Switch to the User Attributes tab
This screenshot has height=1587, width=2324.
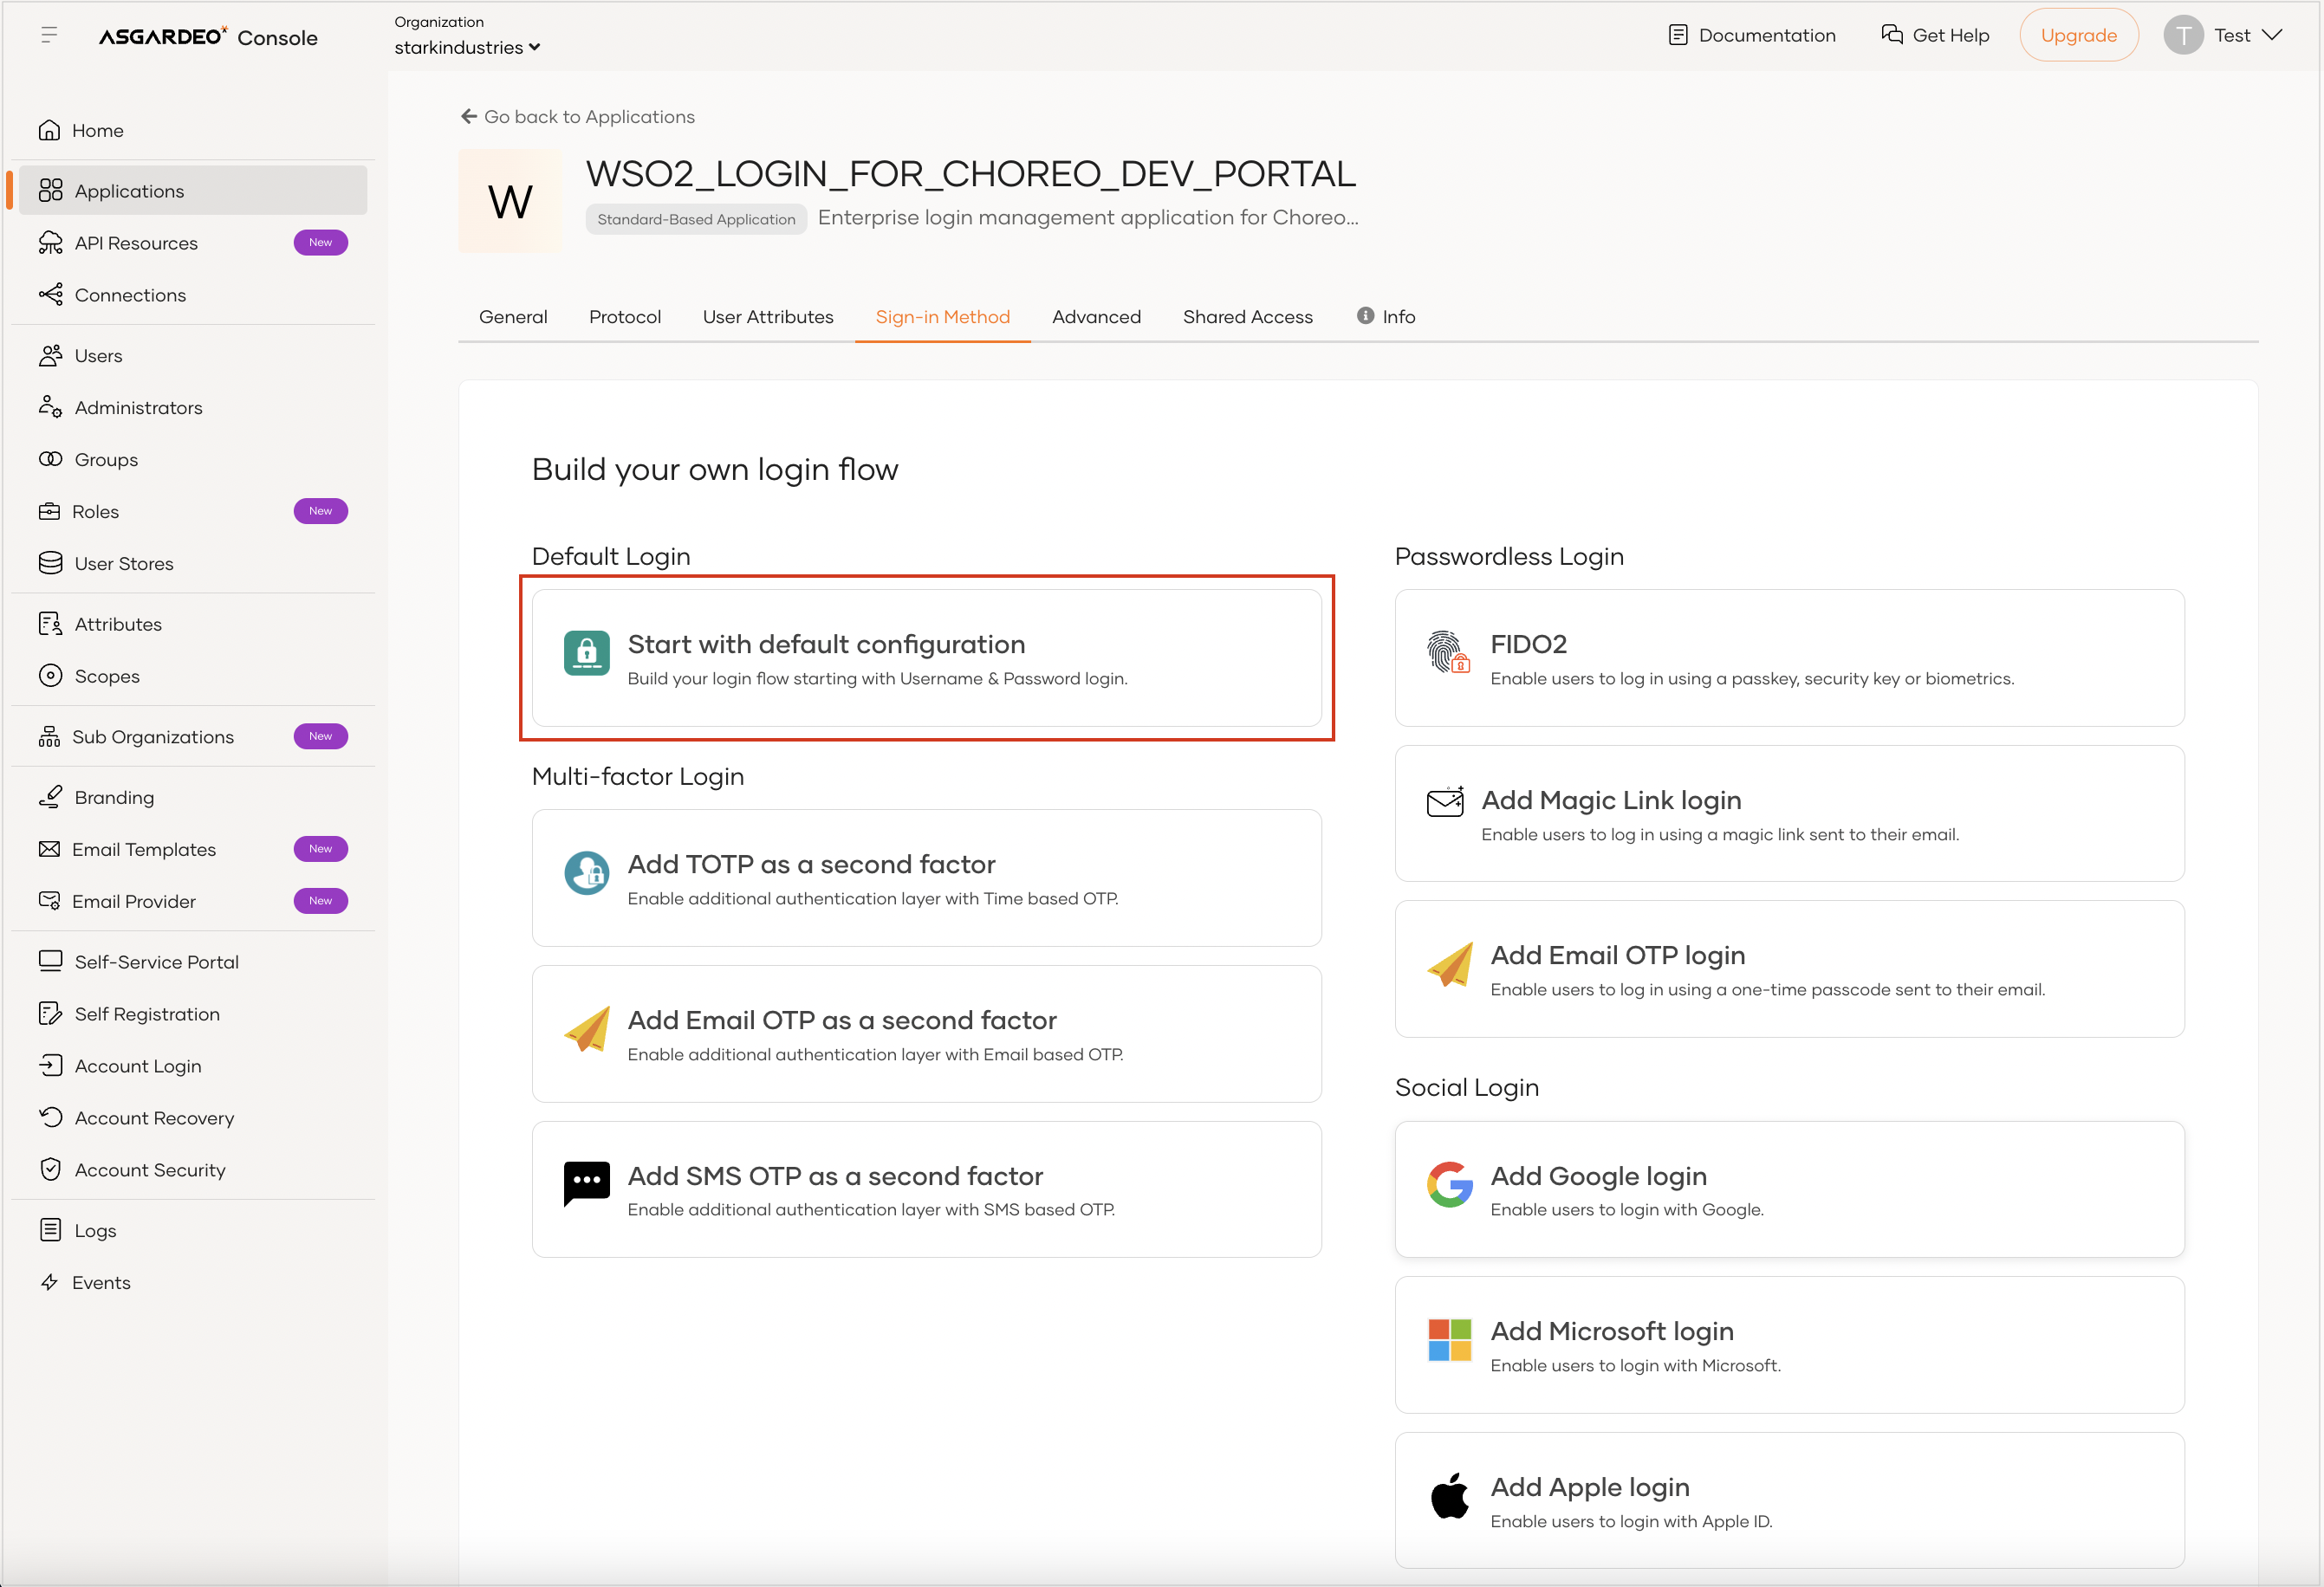[x=768, y=317]
